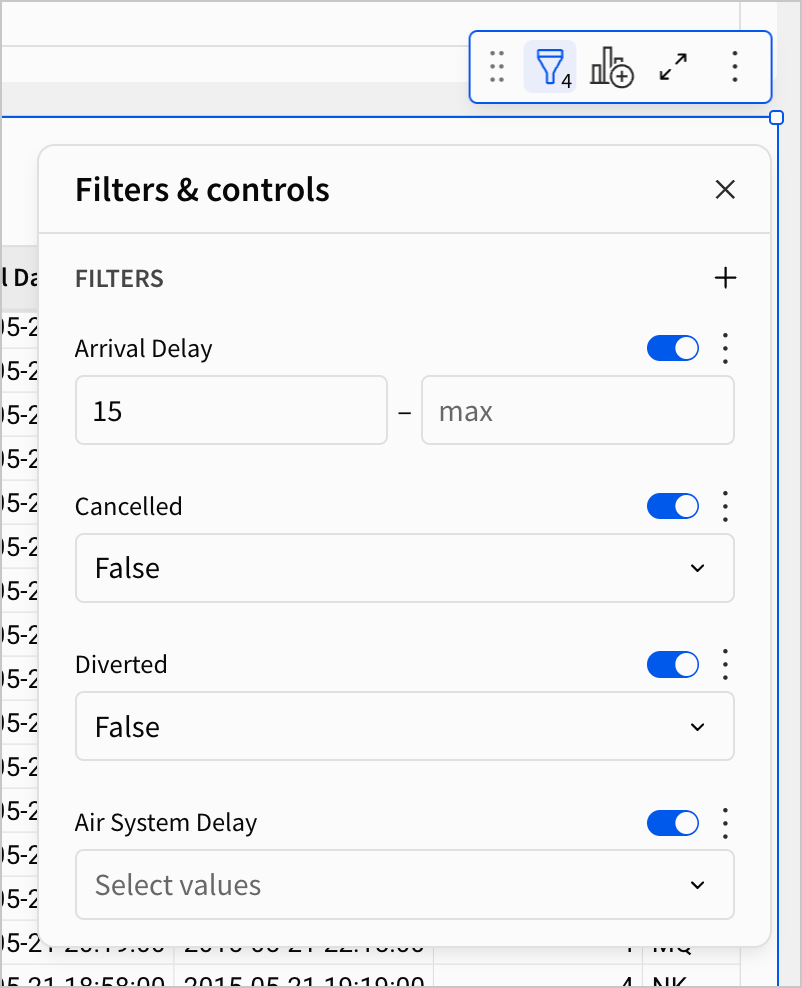Expand the Diverted value dropdown
The width and height of the screenshot is (802, 988).
pyautogui.click(x=405, y=726)
